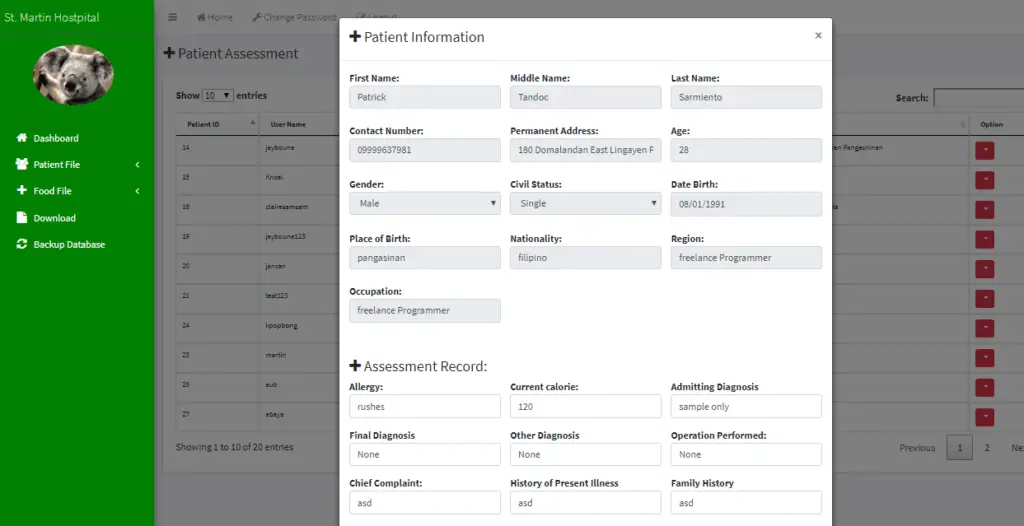This screenshot has height=526, width=1024.
Task: Click the Contact Number field
Action: tap(425, 150)
